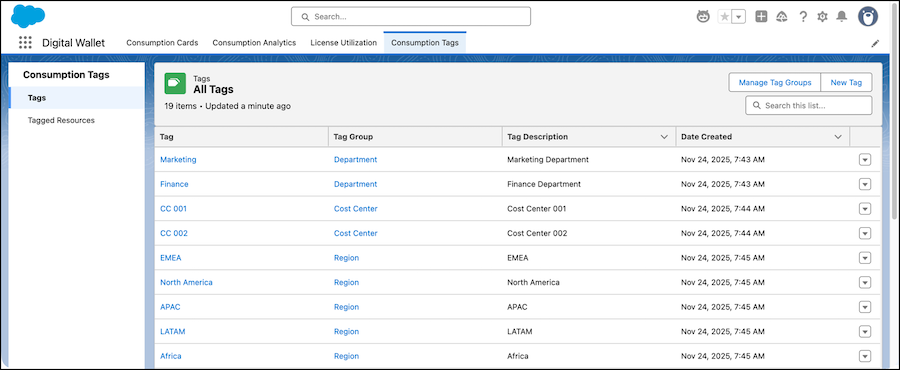Focus the Search this list field

click(x=809, y=106)
